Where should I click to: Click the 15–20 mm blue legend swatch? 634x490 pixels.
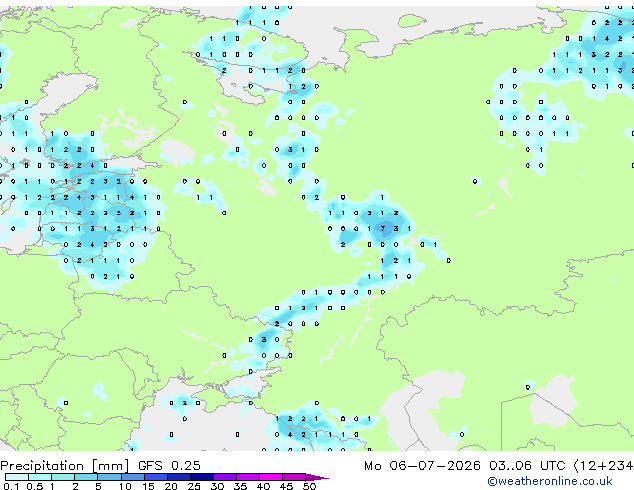point(155,477)
